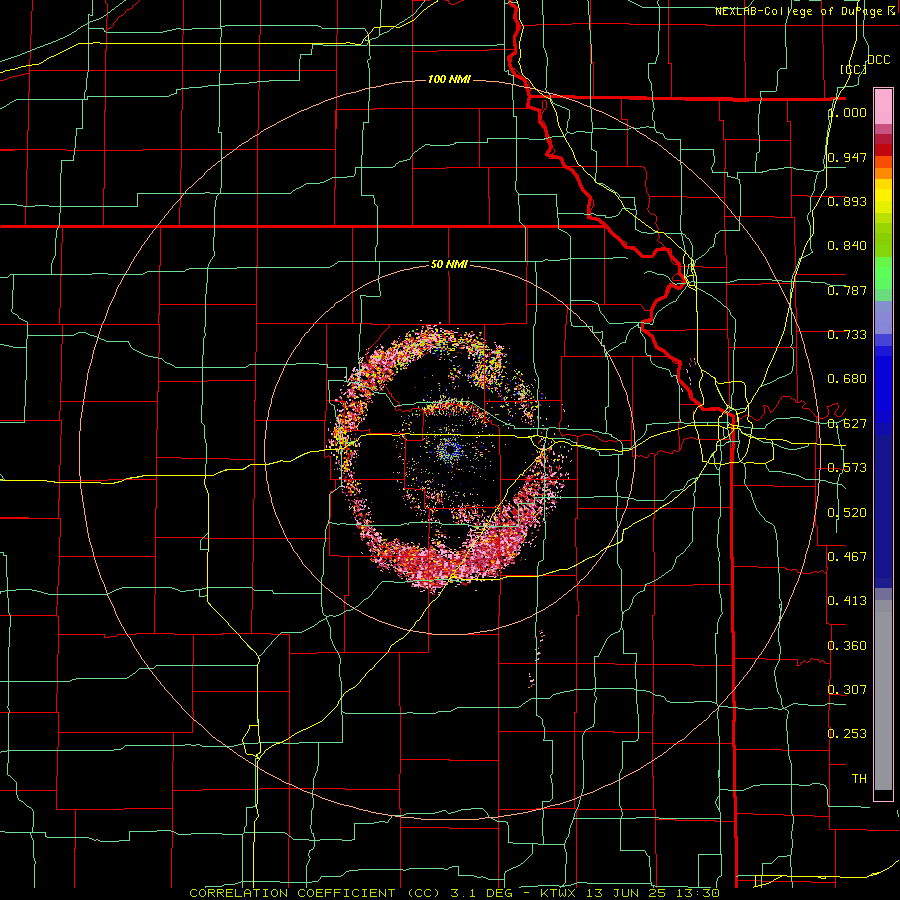Click the 0.467 legend value
Screen dimensions: 900x900
click(x=847, y=556)
